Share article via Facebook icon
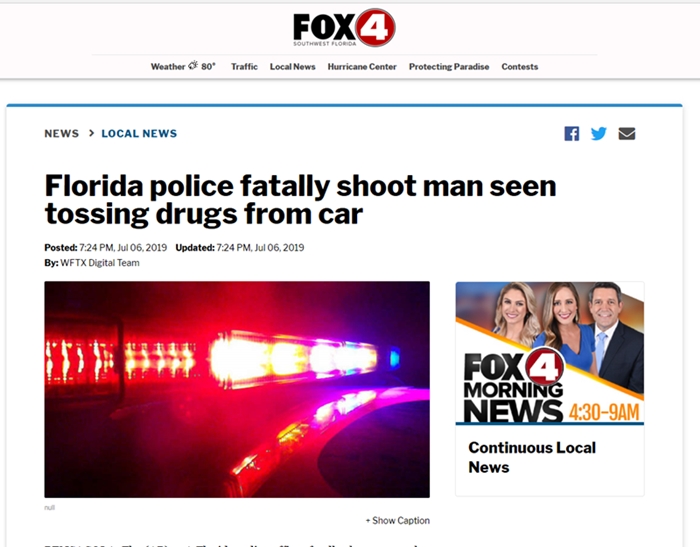 [x=571, y=134]
